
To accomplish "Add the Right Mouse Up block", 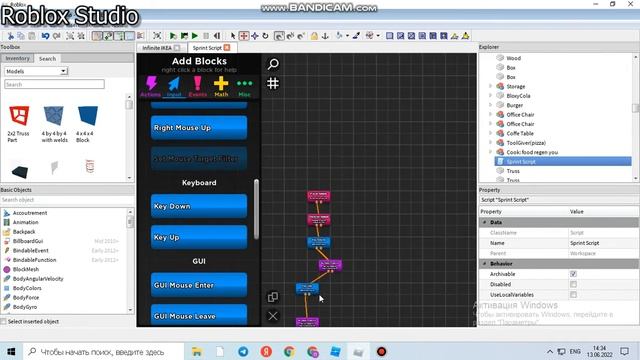I will coord(199,128).
